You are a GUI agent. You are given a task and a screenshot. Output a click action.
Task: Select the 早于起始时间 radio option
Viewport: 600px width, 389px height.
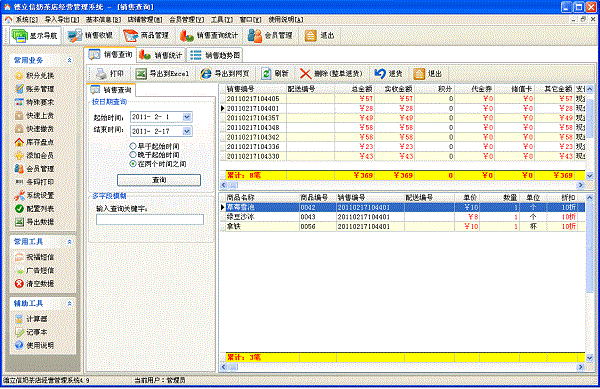pos(155,146)
